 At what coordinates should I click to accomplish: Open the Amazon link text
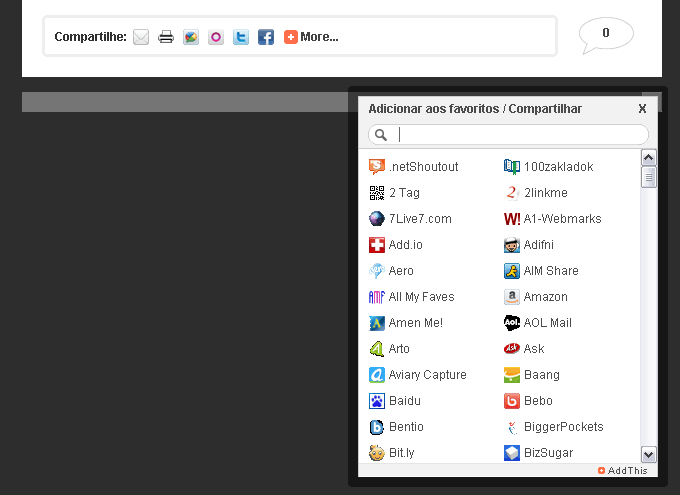tap(546, 297)
